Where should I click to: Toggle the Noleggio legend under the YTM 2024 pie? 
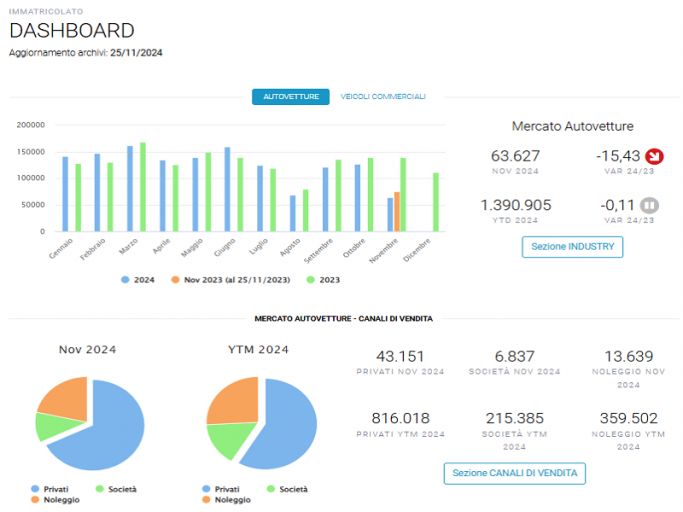tap(226, 500)
